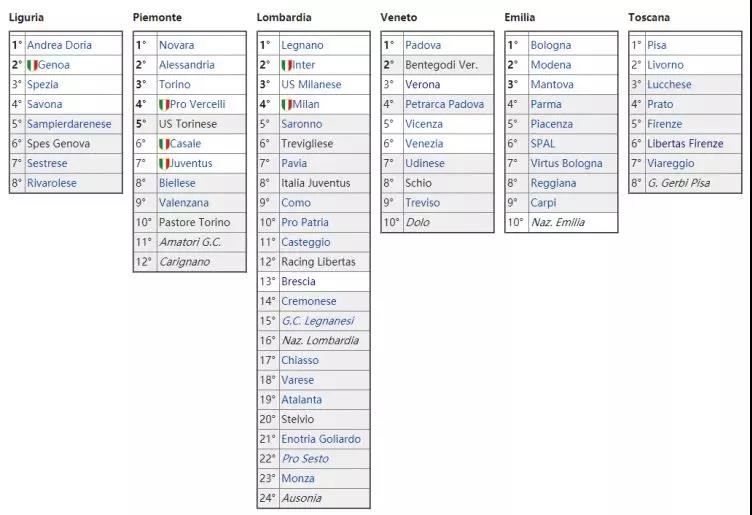Follow the Livorno link
Viewport: 752px width, 515px height.
click(x=665, y=65)
